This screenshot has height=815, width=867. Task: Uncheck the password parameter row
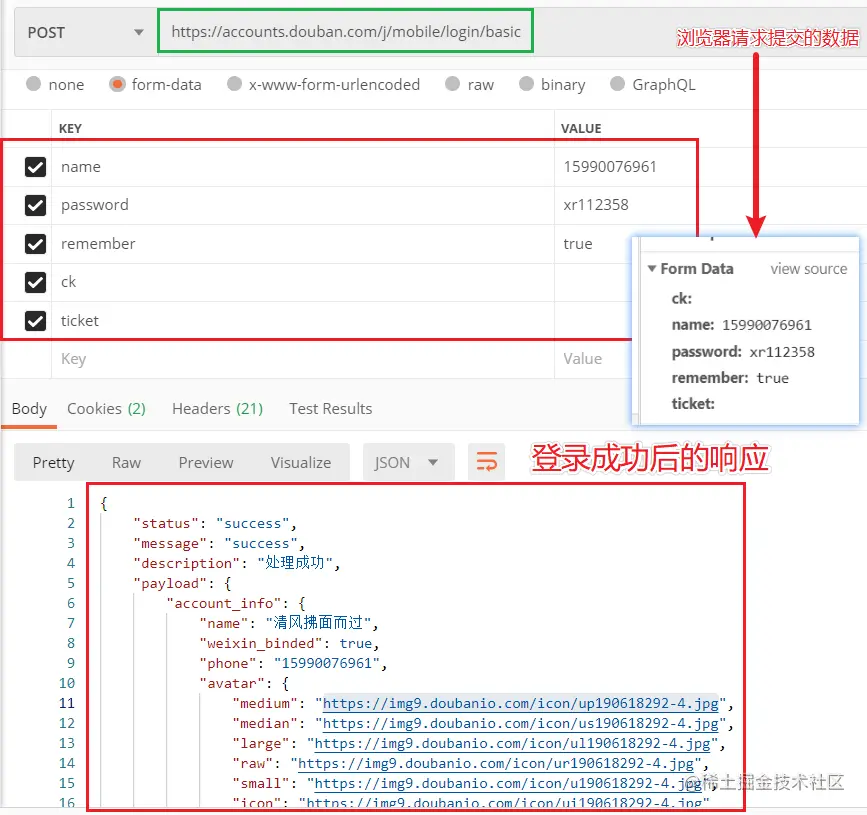tap(35, 205)
